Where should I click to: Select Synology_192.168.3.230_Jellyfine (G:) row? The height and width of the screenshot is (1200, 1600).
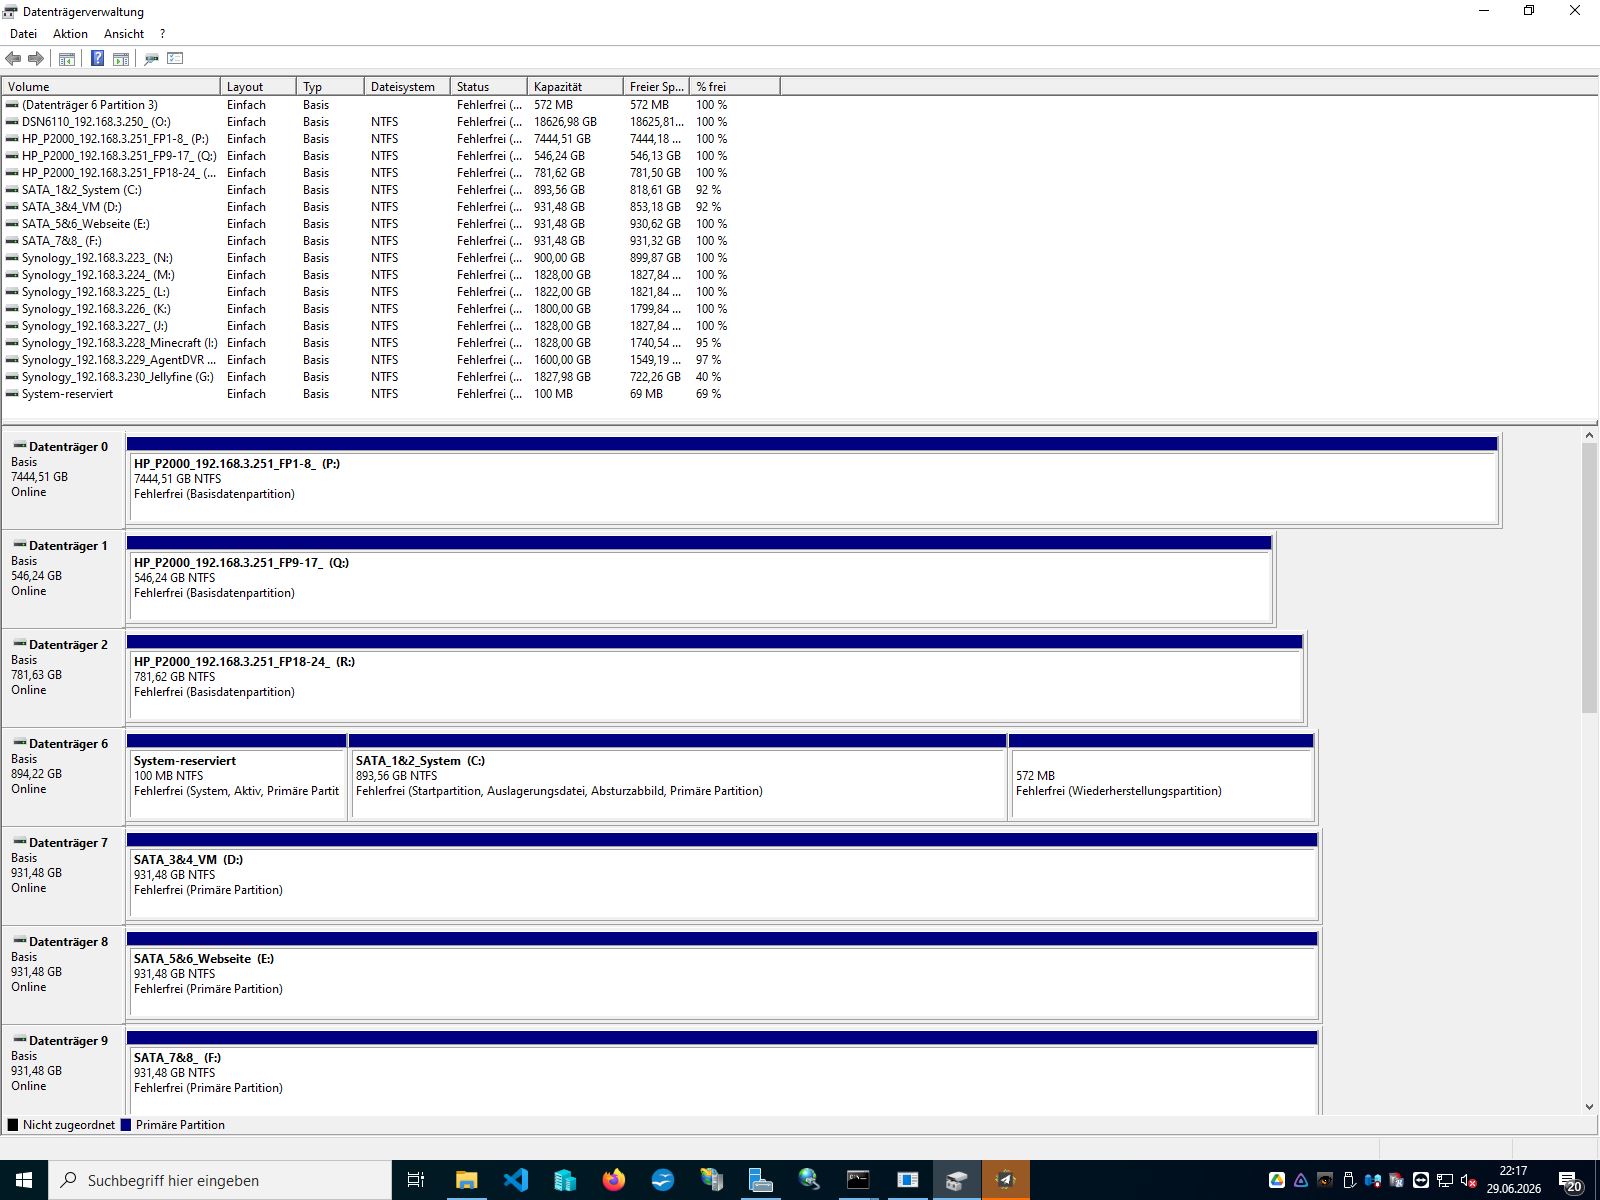coord(390,377)
